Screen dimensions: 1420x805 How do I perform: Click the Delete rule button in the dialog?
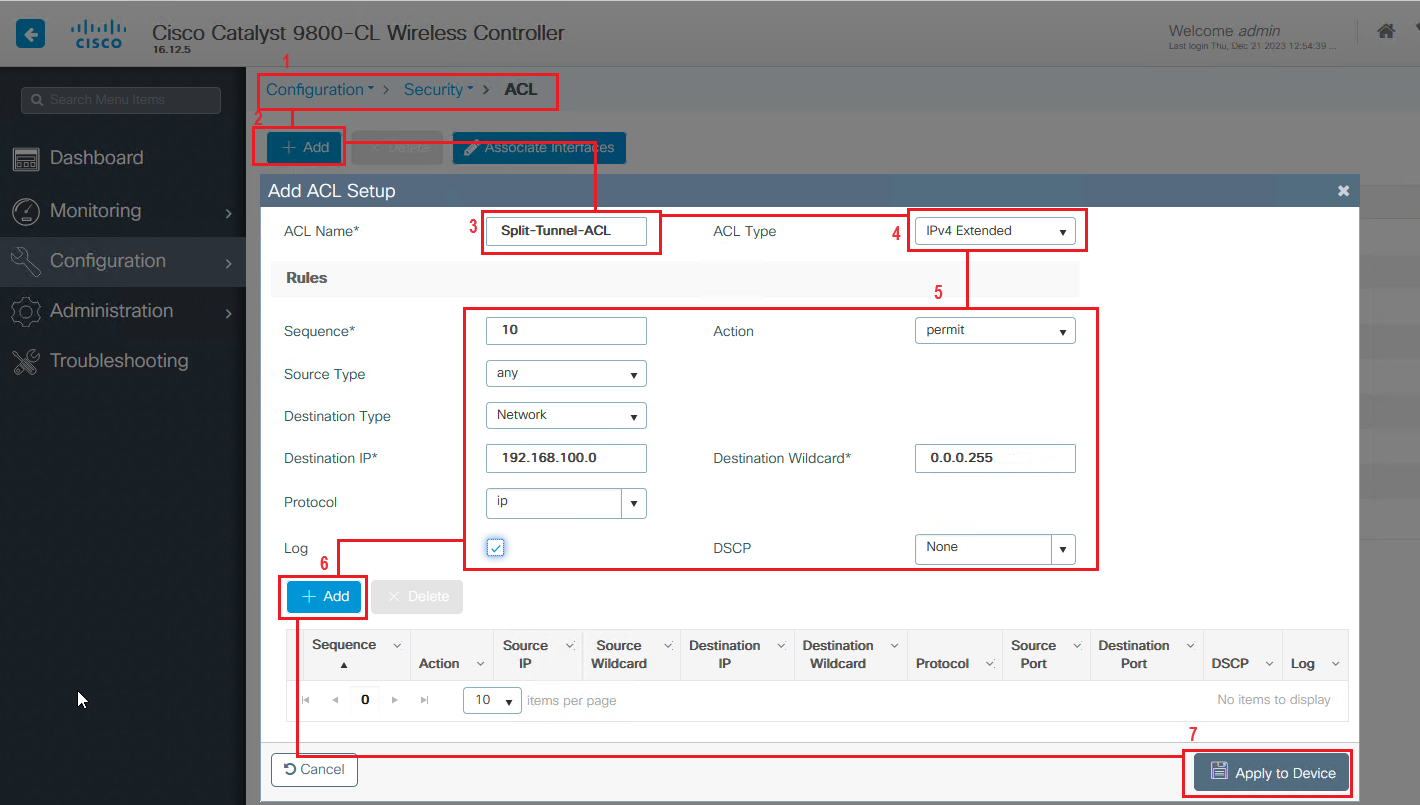pos(417,596)
